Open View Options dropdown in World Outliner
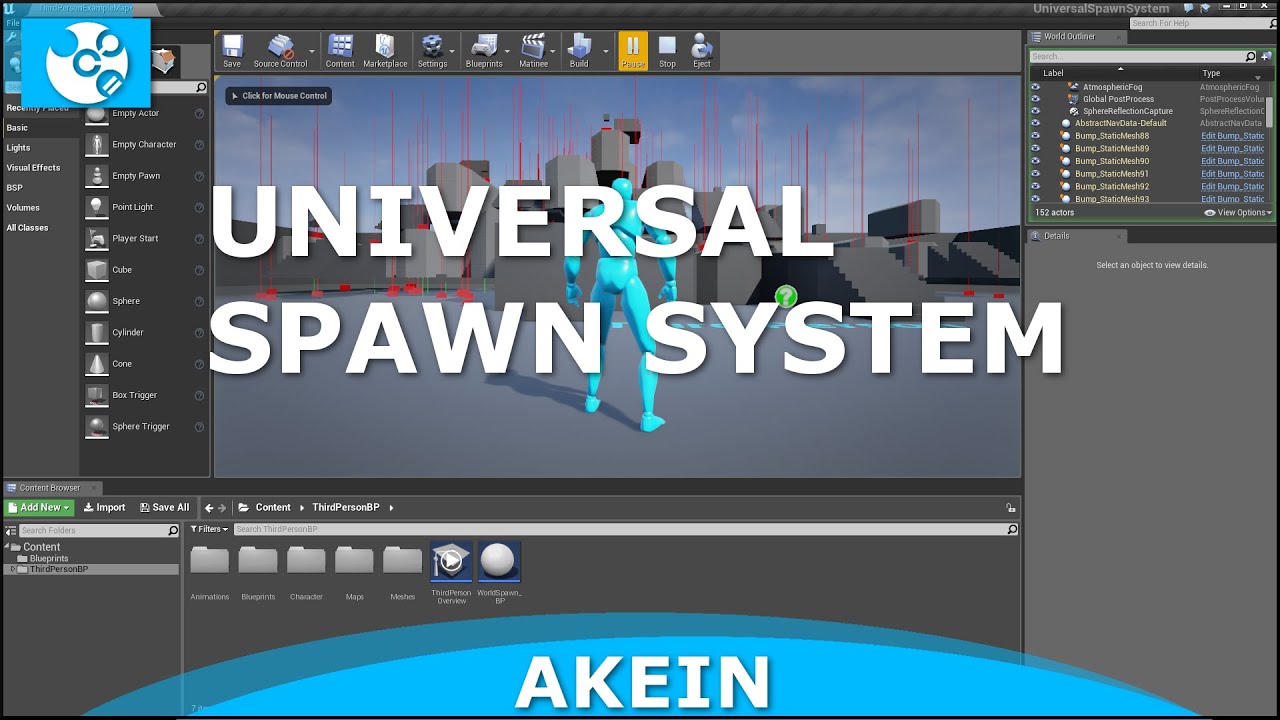1280x720 pixels. point(1238,213)
